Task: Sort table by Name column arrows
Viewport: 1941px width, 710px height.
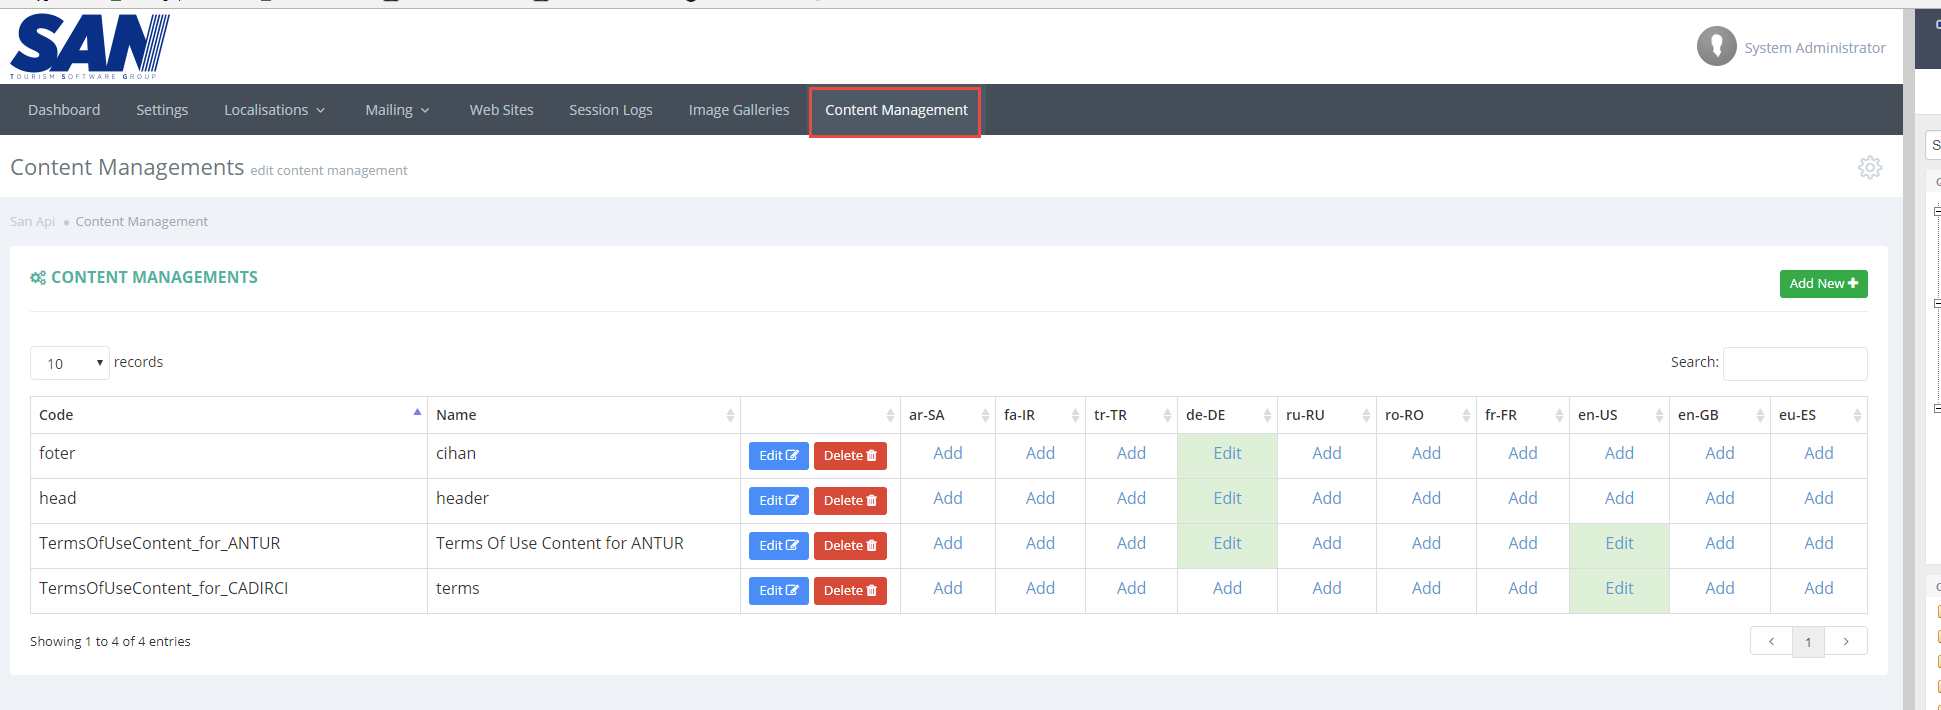Action: (x=730, y=415)
